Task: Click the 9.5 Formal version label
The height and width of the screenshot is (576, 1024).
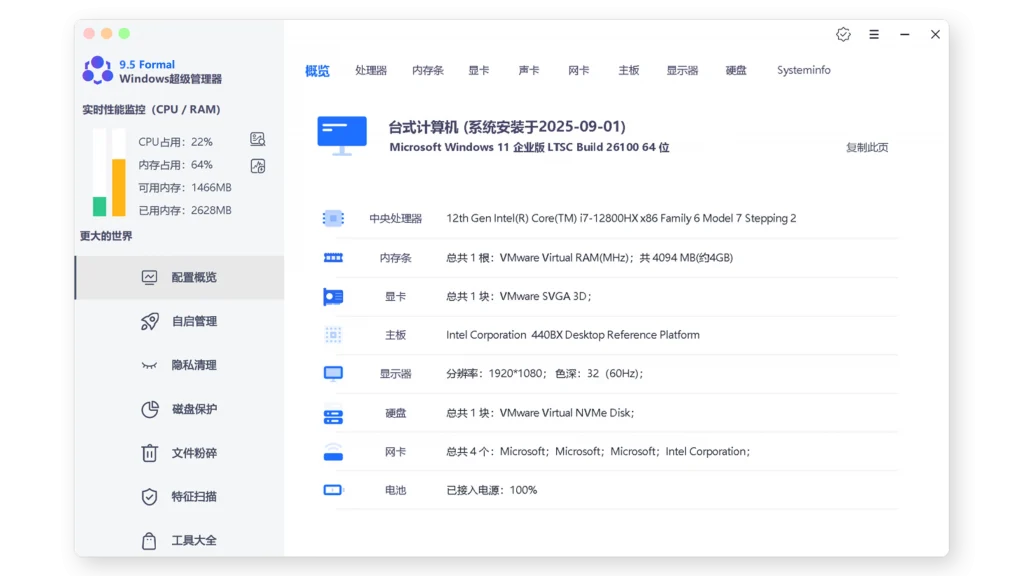Action: (x=147, y=64)
